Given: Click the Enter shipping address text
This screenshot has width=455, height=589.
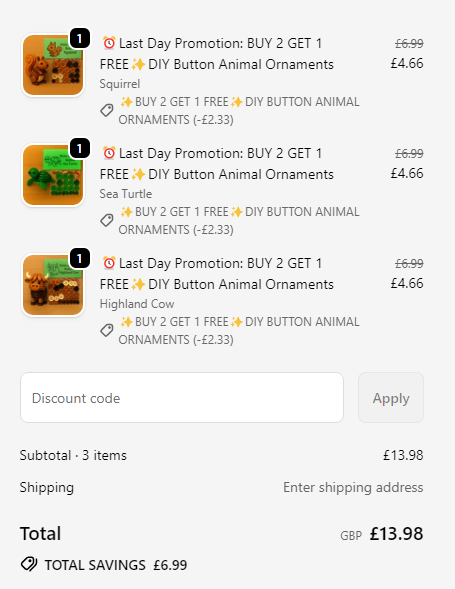Looking at the screenshot, I should coord(353,487).
